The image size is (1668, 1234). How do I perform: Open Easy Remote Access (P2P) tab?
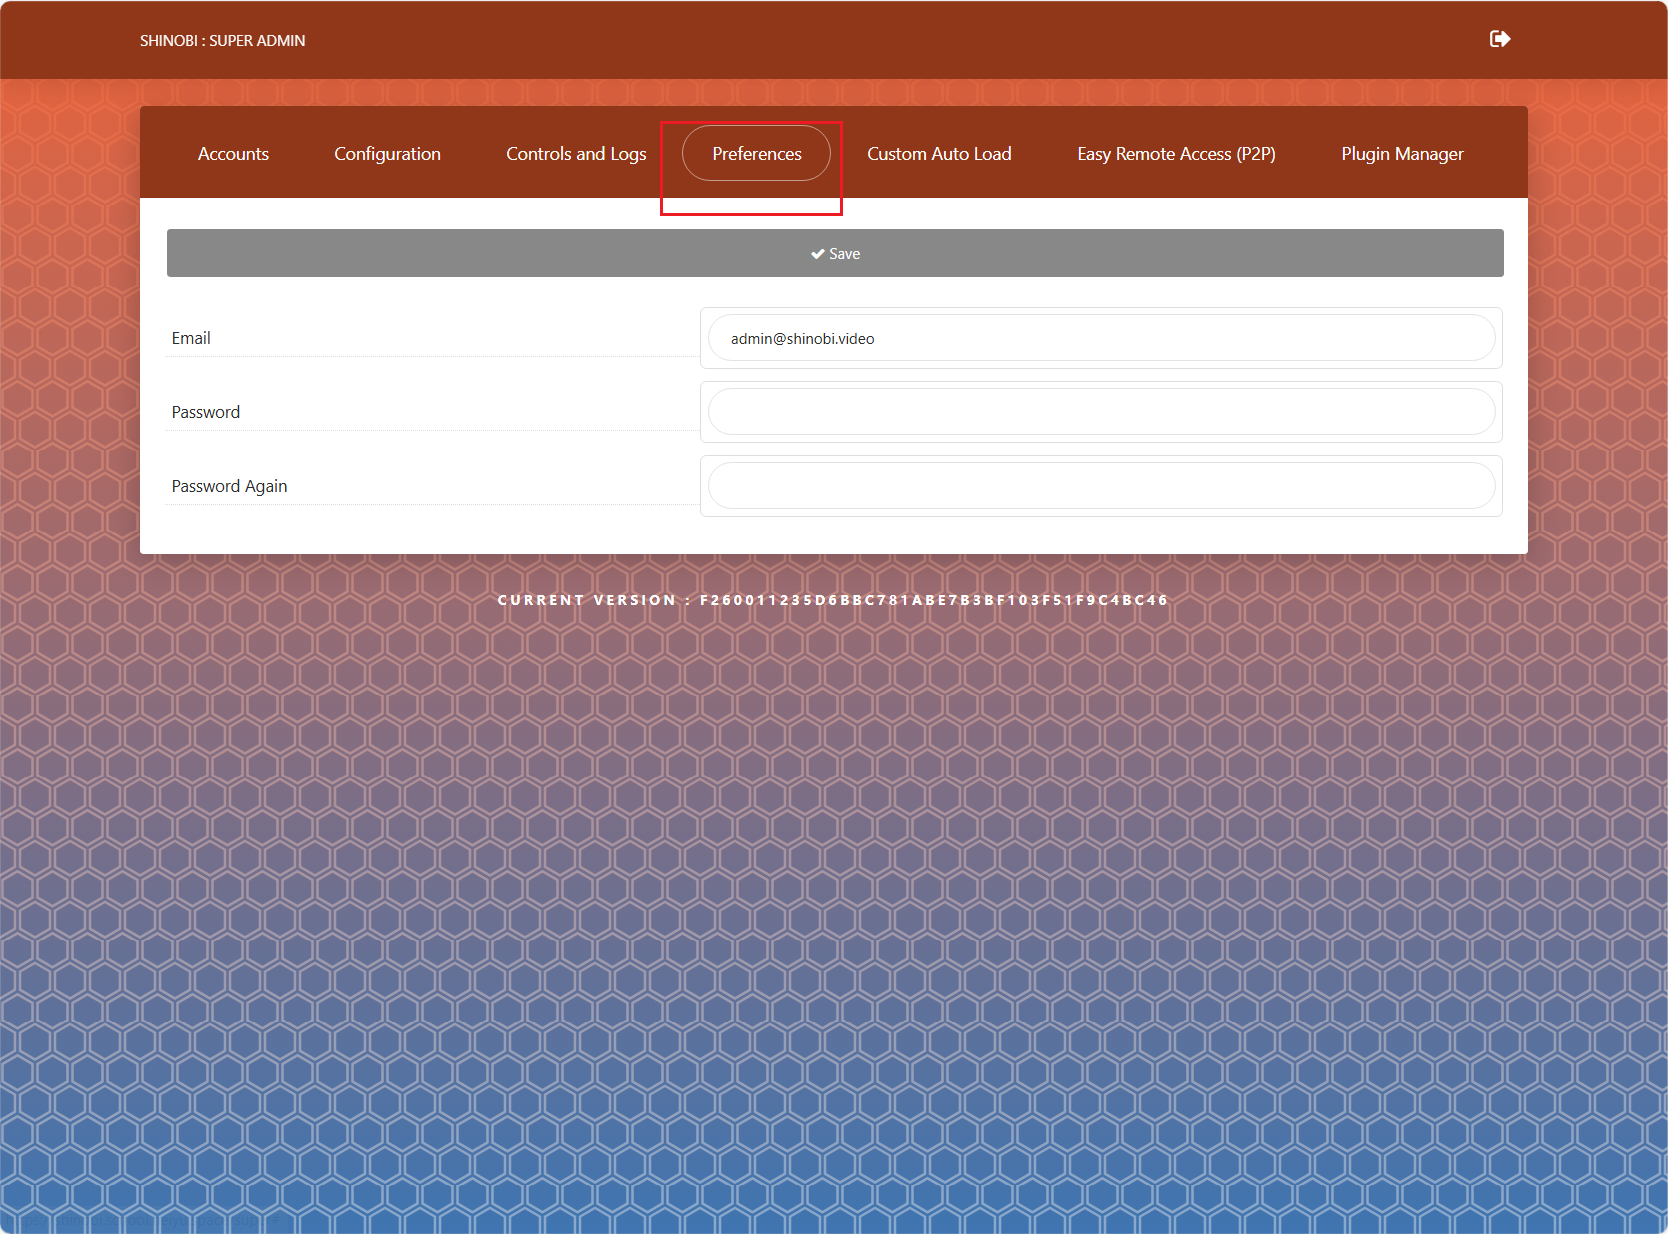click(x=1176, y=153)
